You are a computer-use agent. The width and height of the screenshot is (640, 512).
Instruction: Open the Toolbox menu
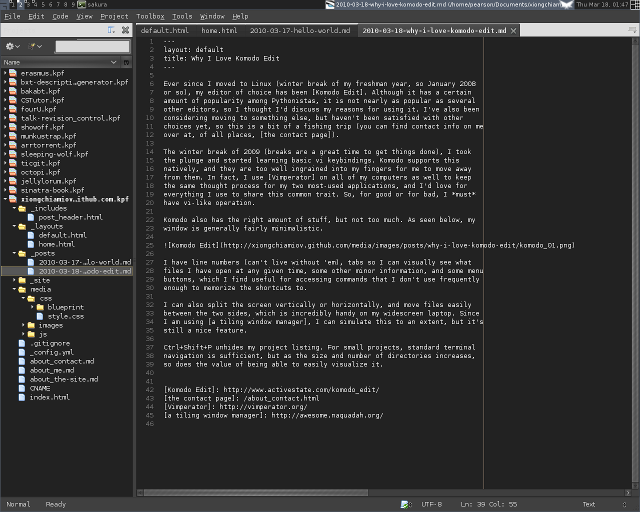click(x=150, y=16)
